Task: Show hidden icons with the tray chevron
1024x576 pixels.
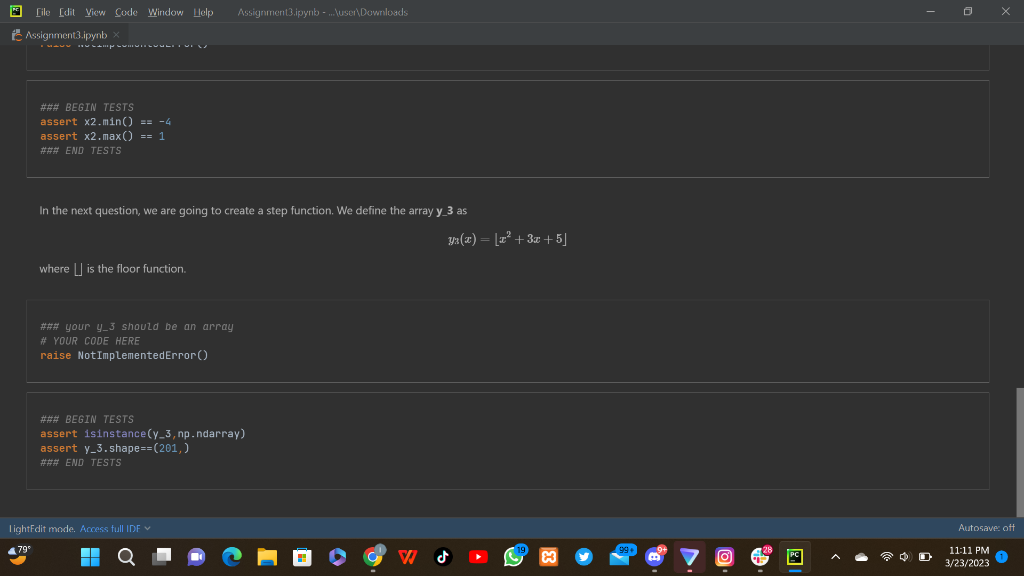Action: coord(836,557)
